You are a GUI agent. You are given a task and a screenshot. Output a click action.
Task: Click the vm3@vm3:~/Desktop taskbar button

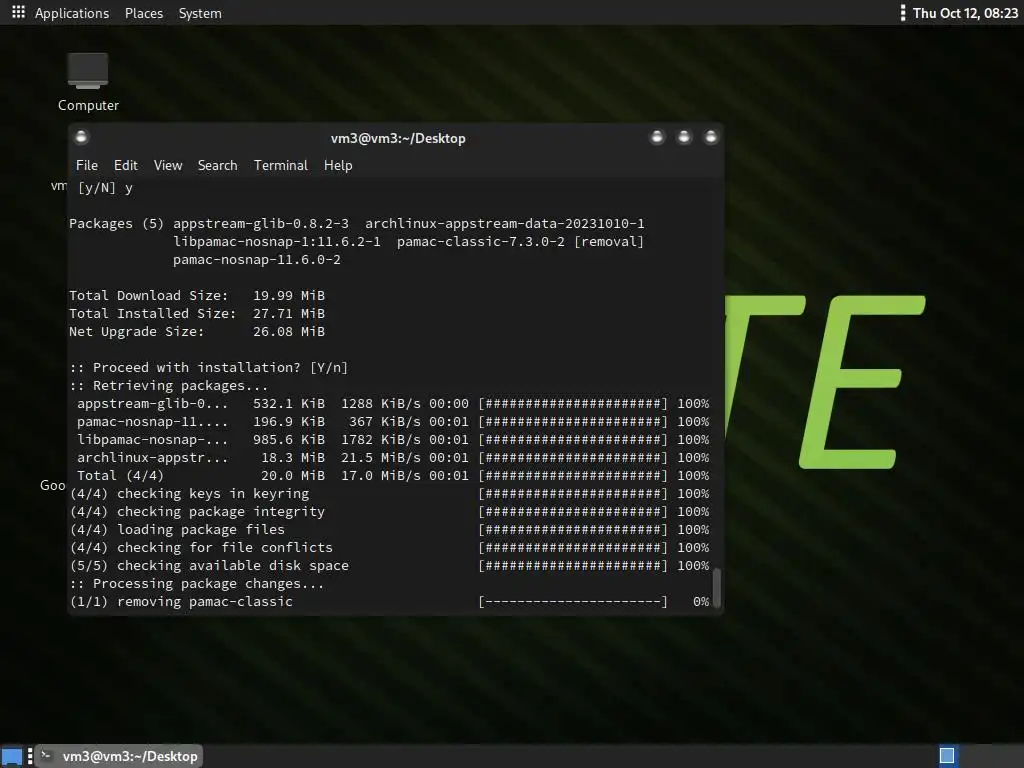pyautogui.click(x=119, y=756)
